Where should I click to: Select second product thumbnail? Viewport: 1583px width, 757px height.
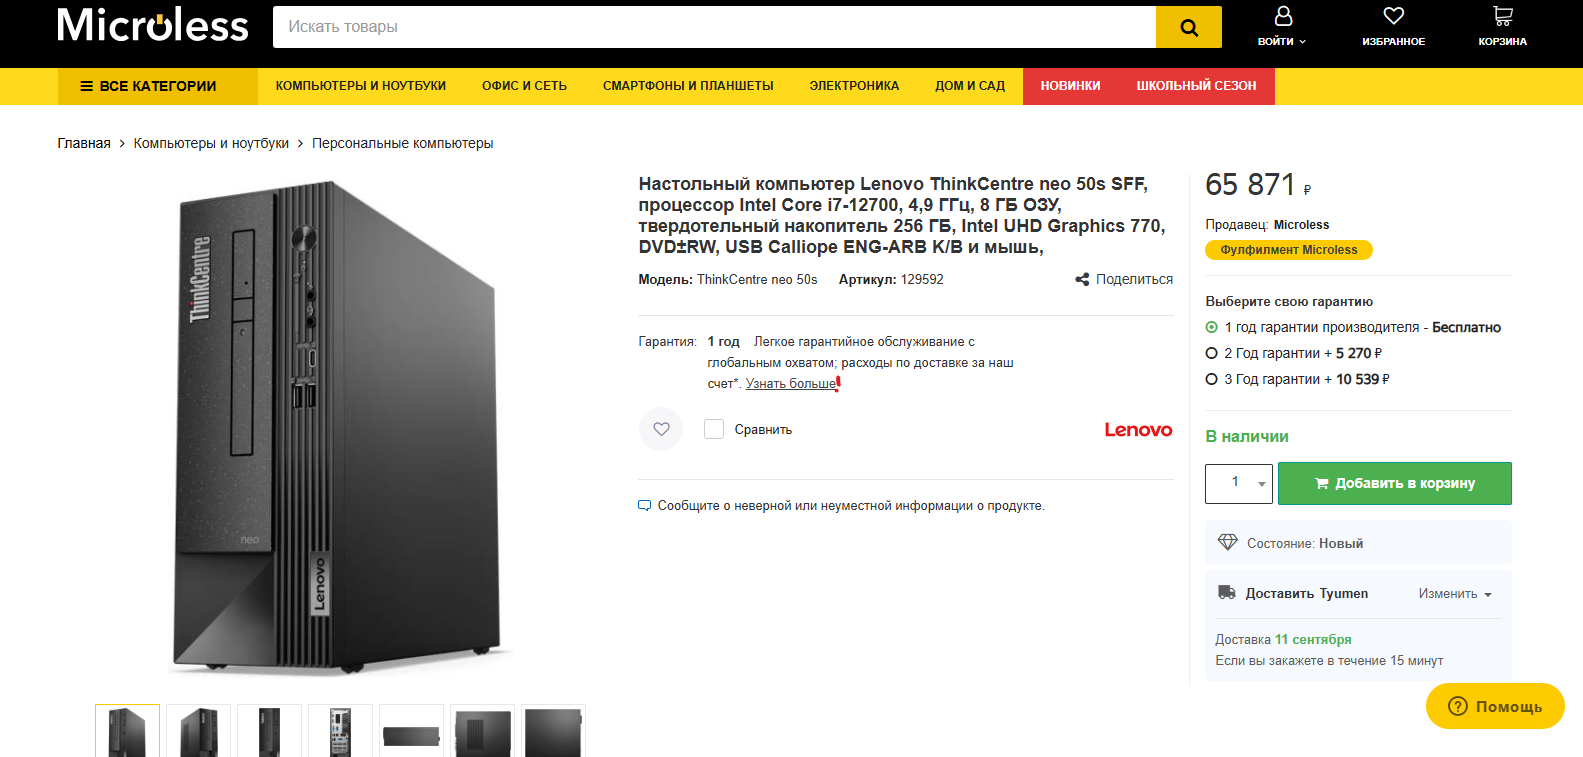pos(198,731)
